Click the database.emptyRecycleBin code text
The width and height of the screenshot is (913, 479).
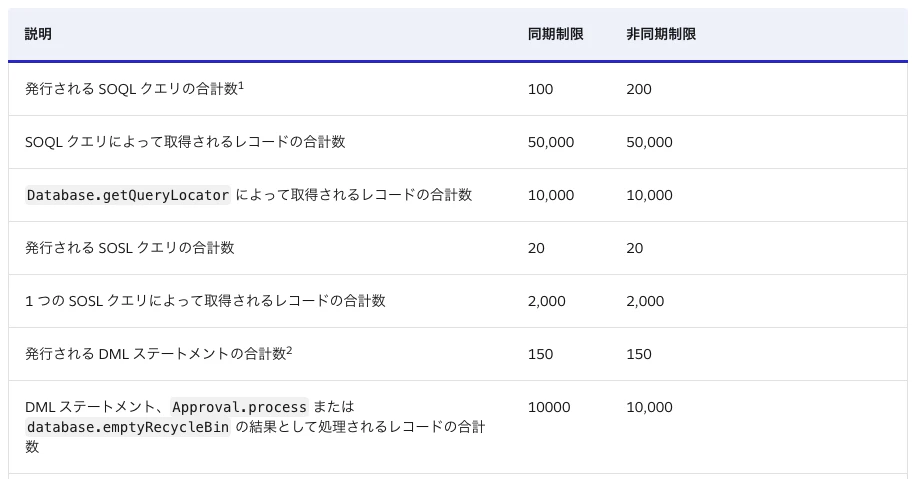tap(128, 427)
